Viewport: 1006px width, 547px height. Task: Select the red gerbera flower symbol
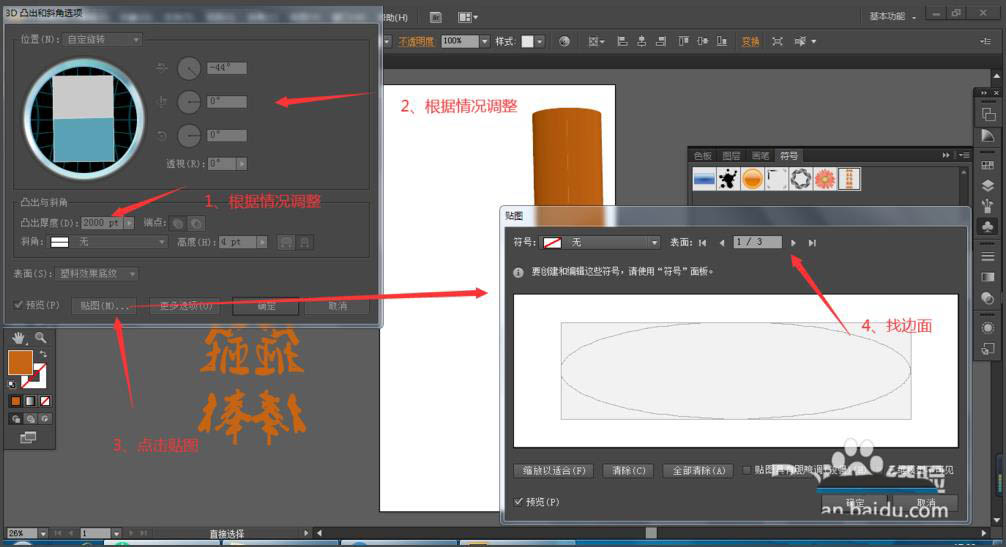point(825,179)
